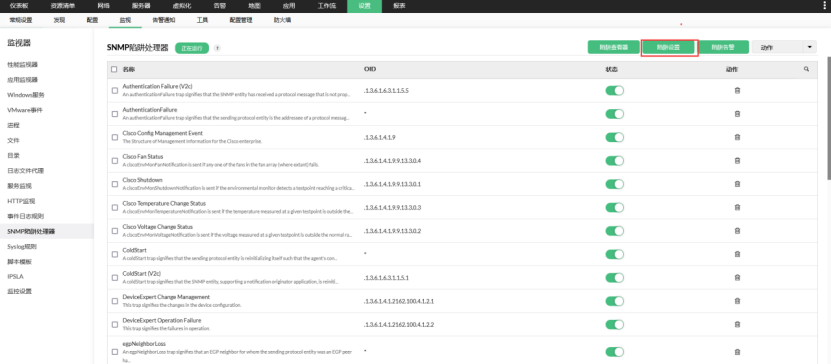This screenshot has height=364, width=831.
Task: Check the Authentication Failure (V2c) row checkbox
Action: click(114, 91)
